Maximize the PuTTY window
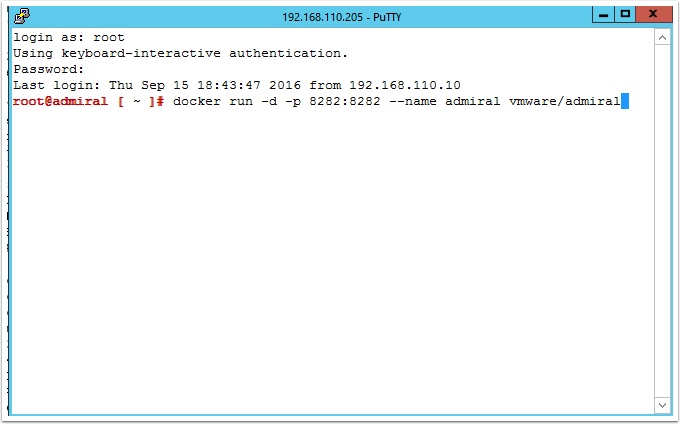 (625, 15)
